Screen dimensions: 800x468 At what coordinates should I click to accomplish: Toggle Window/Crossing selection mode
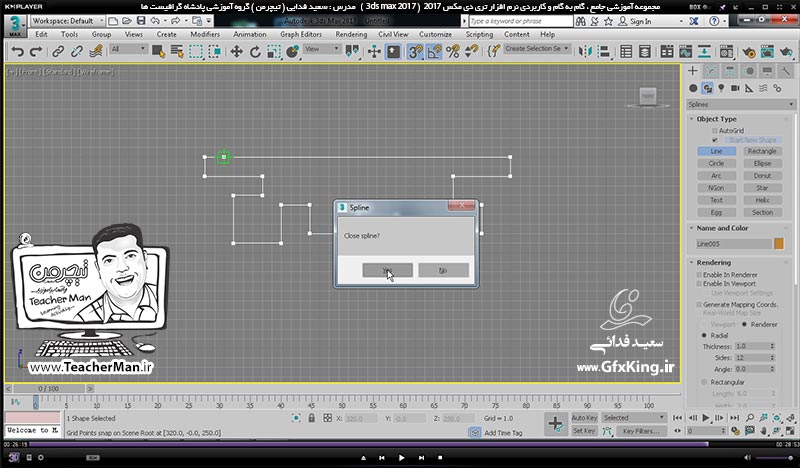(215, 52)
